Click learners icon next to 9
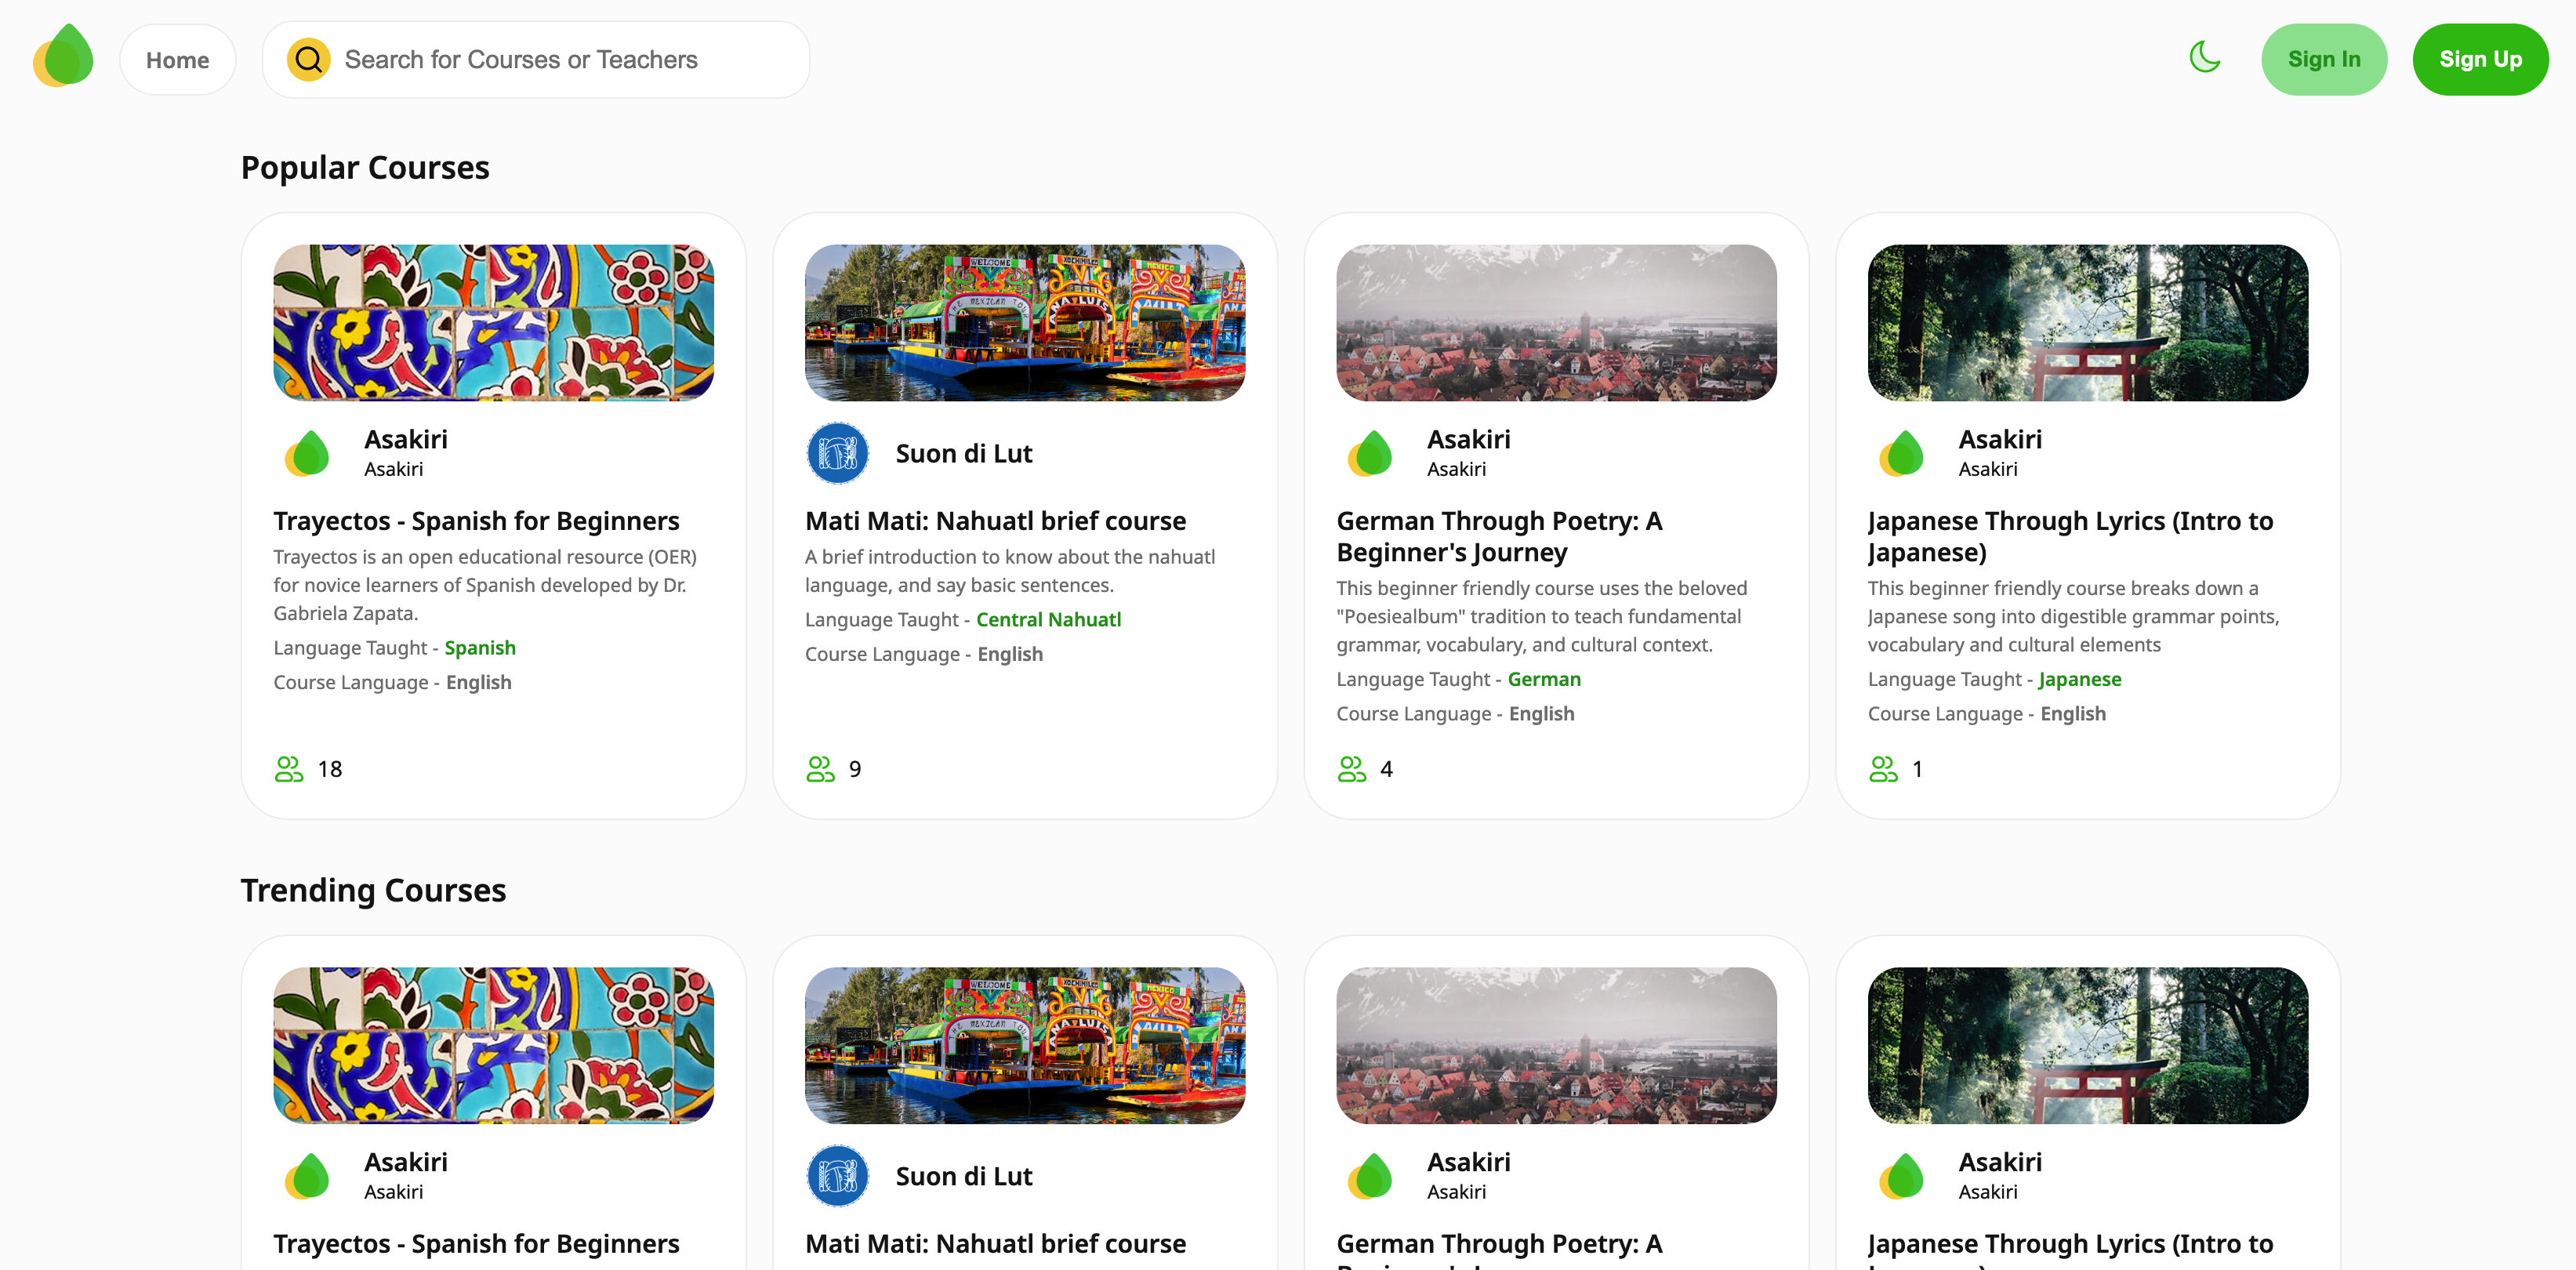This screenshot has height=1270, width=2576. [x=820, y=769]
